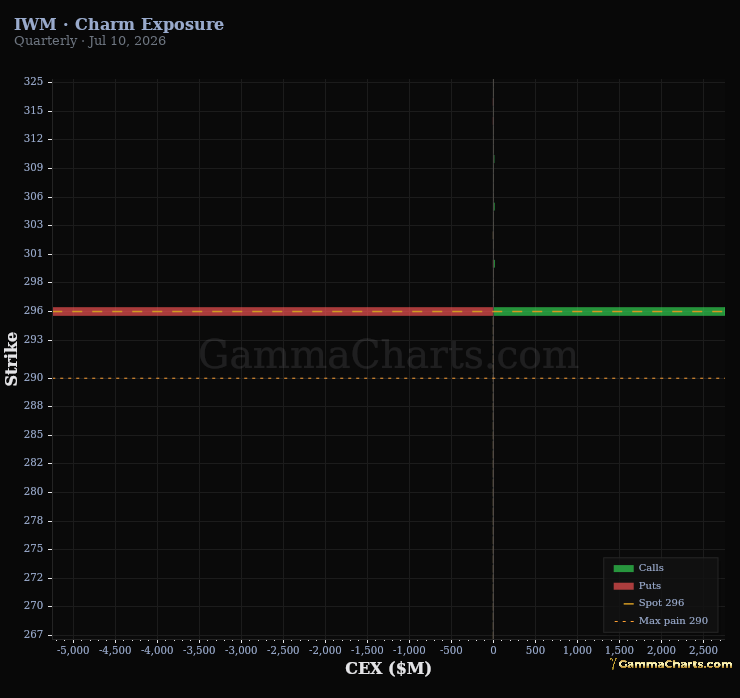This screenshot has width=740, height=698.
Task: Click the green Calls legend swatch
Action: [623, 568]
